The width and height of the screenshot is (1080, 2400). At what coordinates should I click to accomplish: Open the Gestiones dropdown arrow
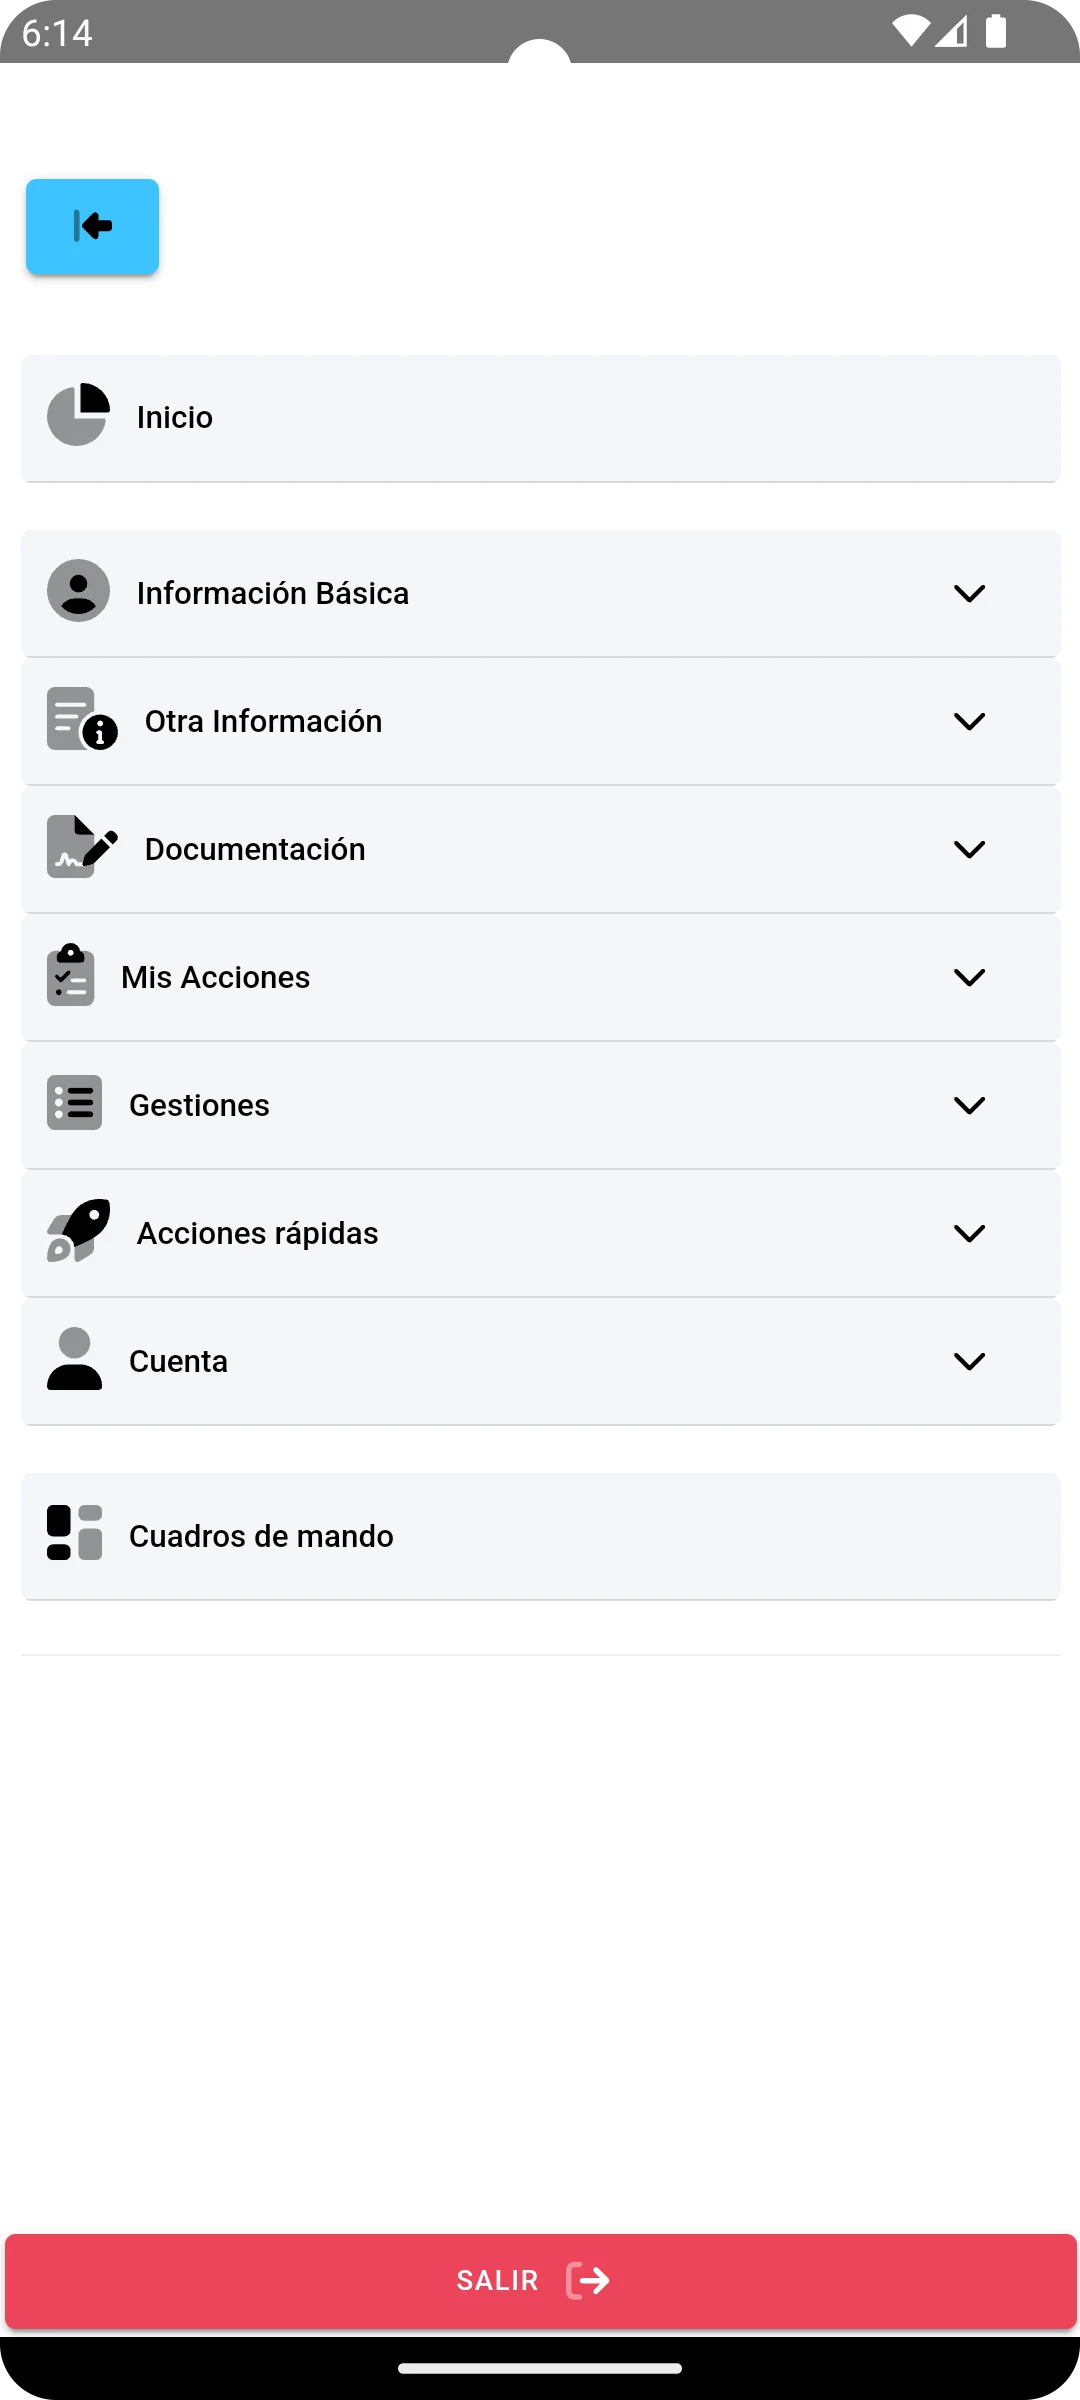click(x=969, y=1105)
